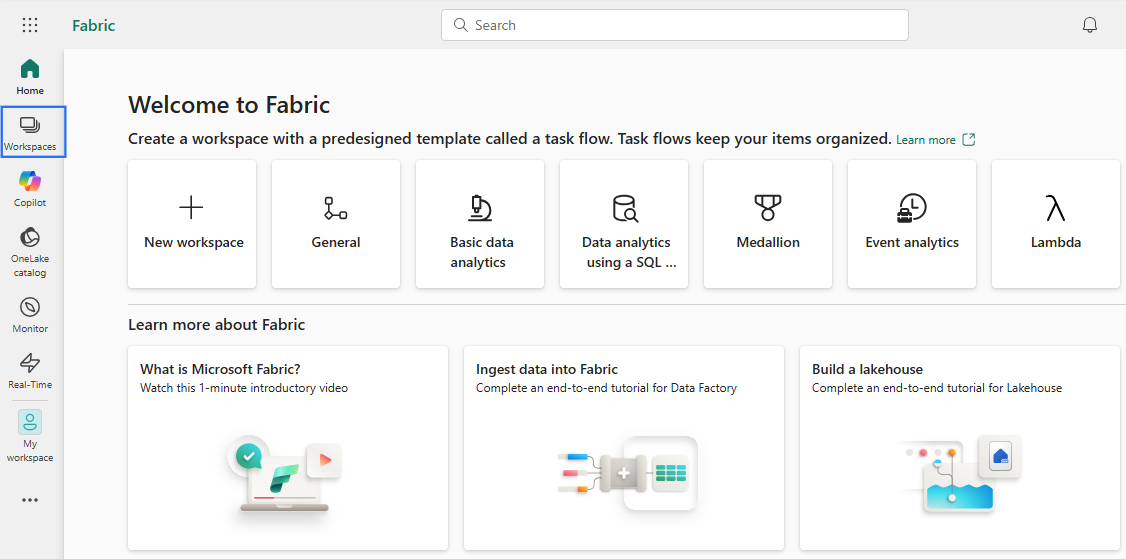Image resolution: width=1126 pixels, height=559 pixels.
Task: Open the What is Microsoft Fabric video card
Action: pyautogui.click(x=288, y=447)
